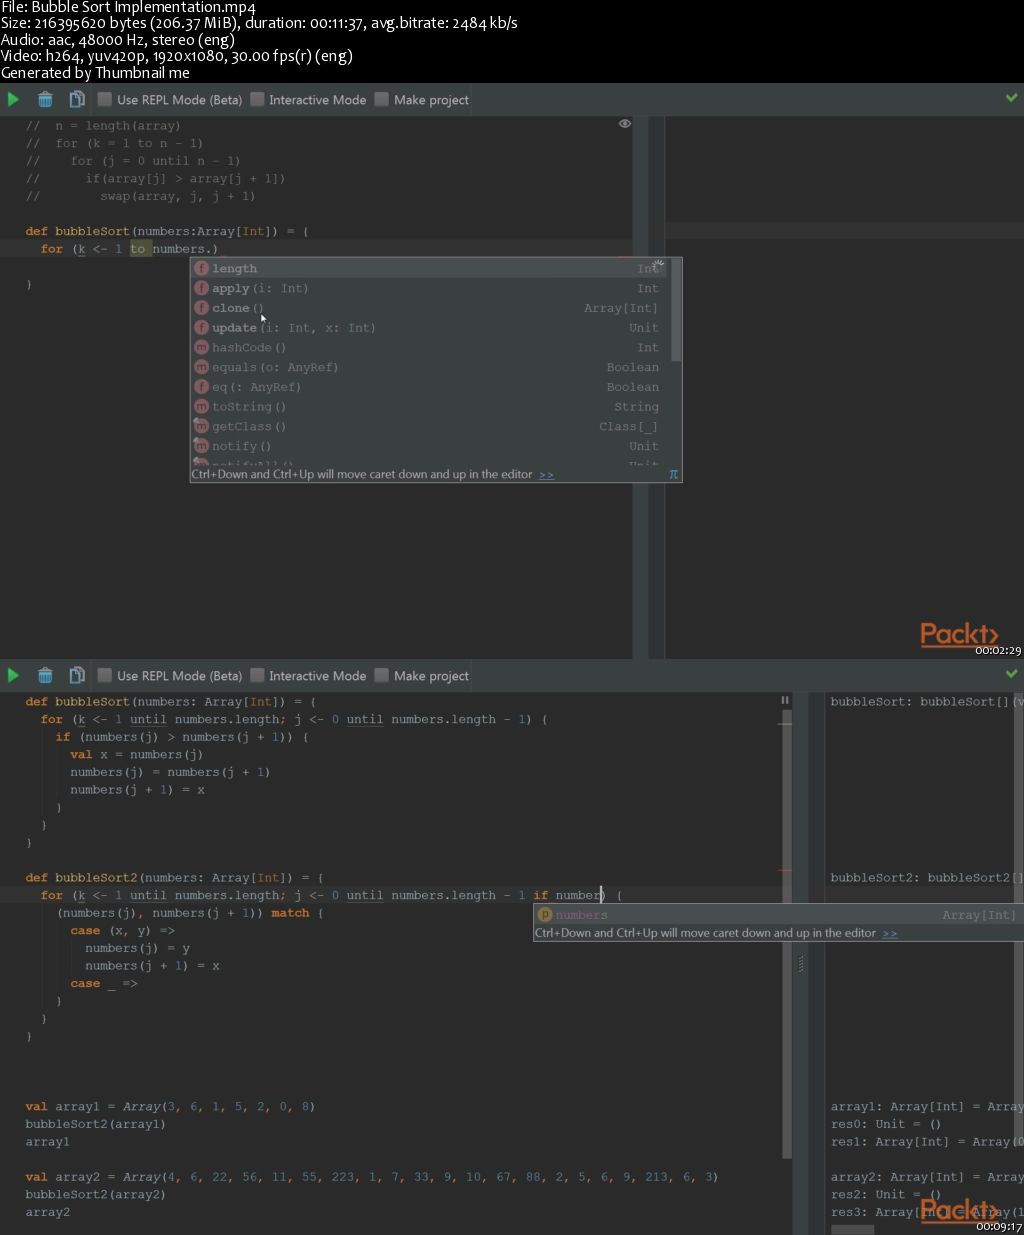This screenshot has width=1024, height=1235.
Task: Check Make project in upper frame
Action: pos(421,99)
